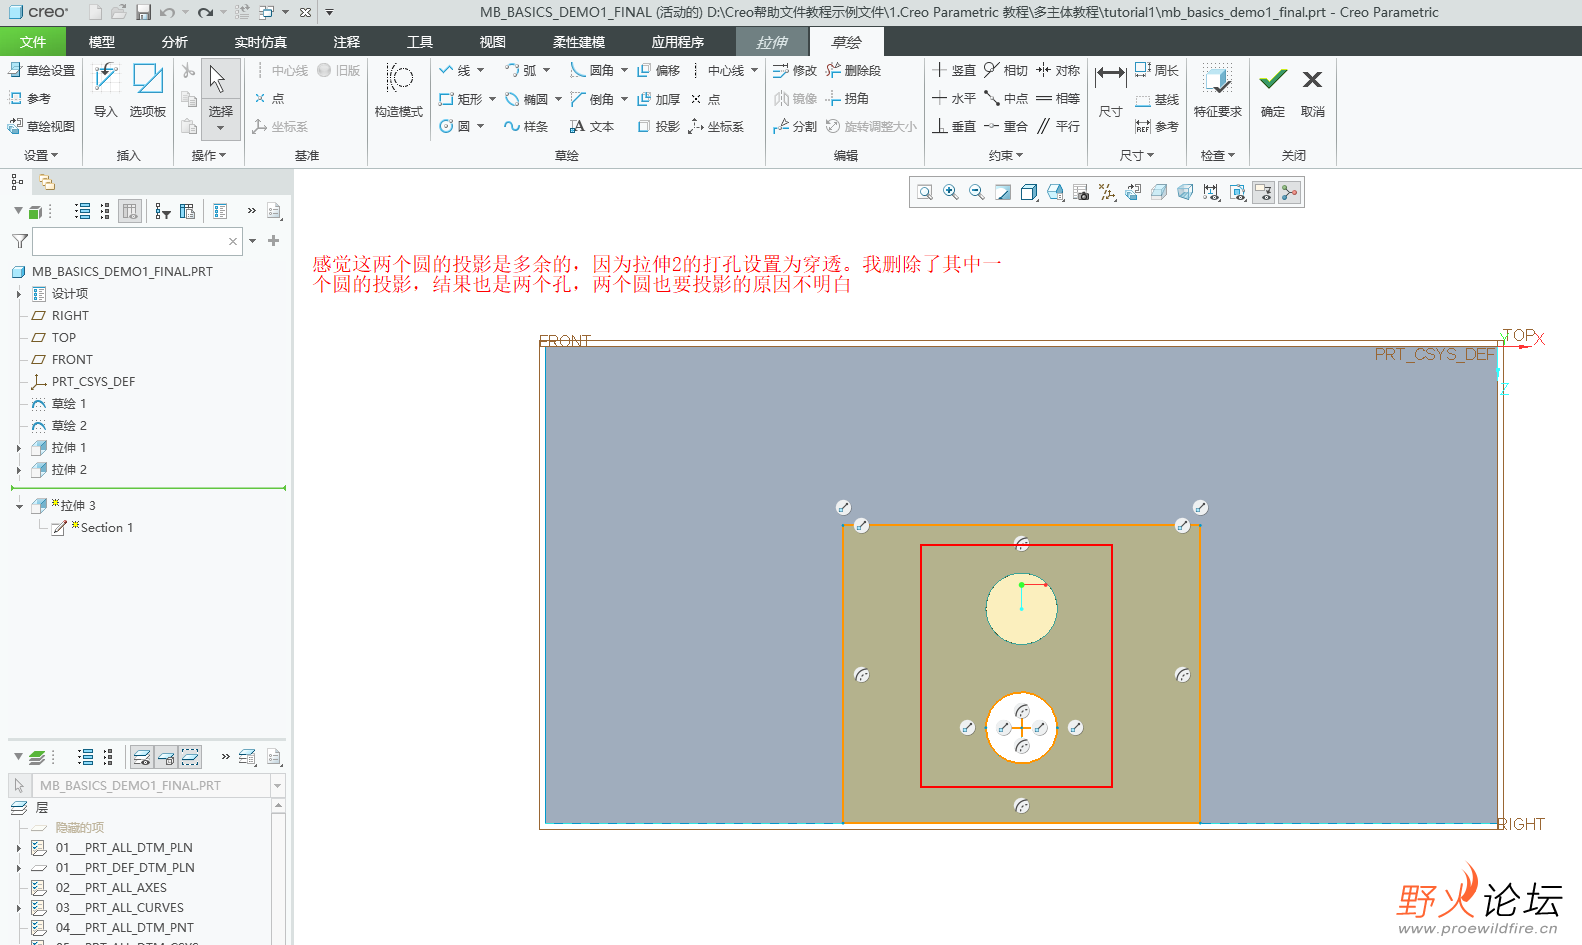Toggle model tree columns display button
Screen dimensions: 1582x945
click(129, 211)
